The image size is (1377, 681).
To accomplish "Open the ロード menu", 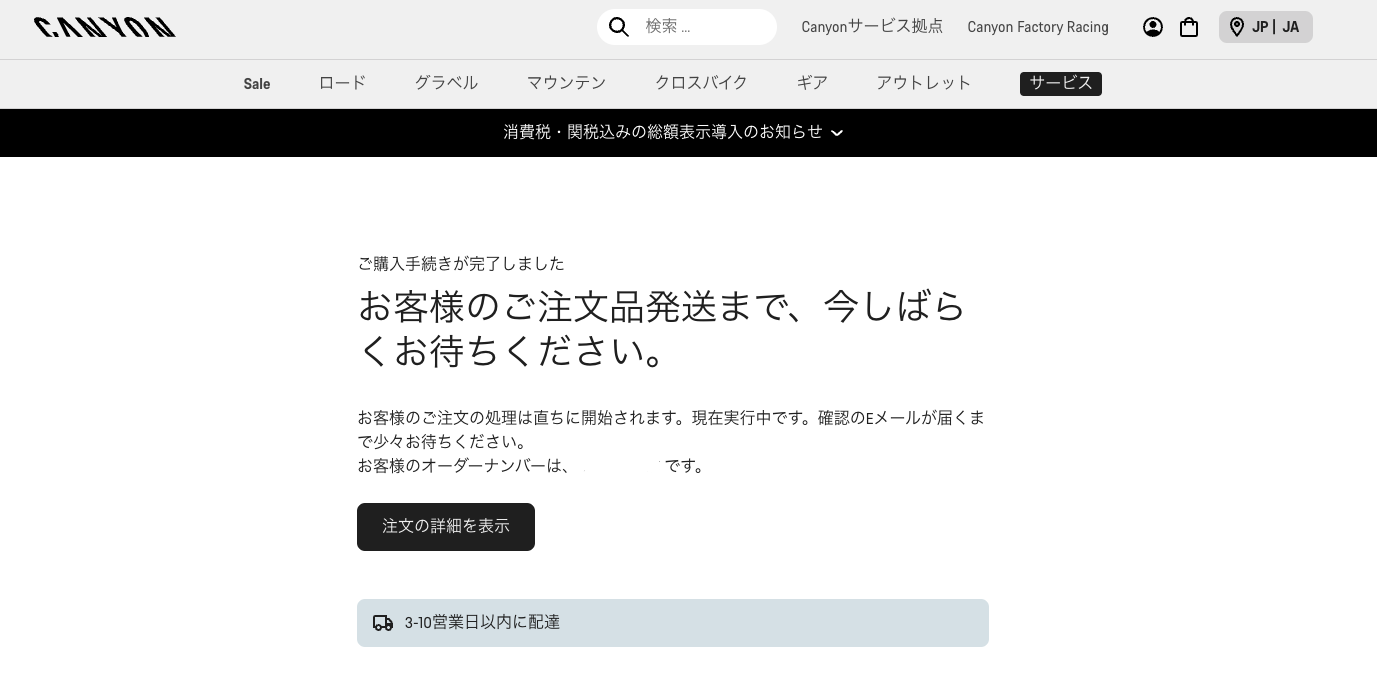I will (342, 83).
